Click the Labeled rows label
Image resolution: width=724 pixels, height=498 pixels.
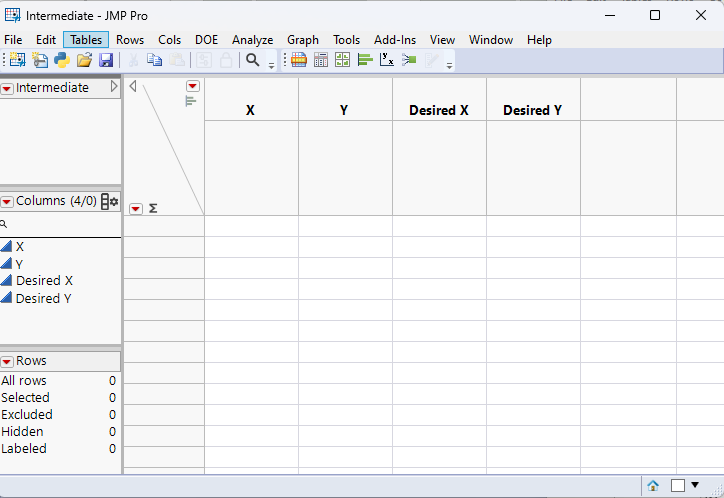[24, 449]
